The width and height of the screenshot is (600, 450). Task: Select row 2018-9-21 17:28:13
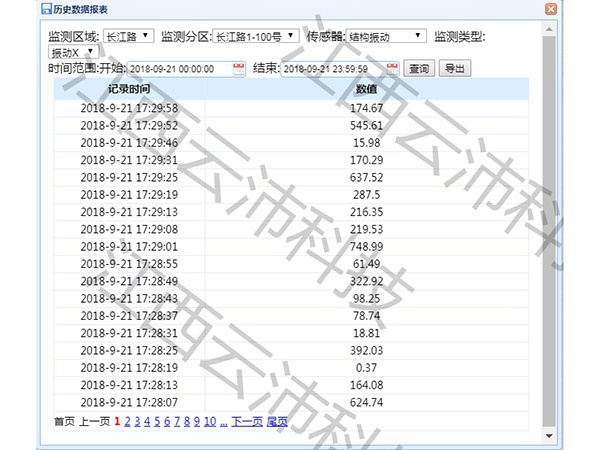291,385
